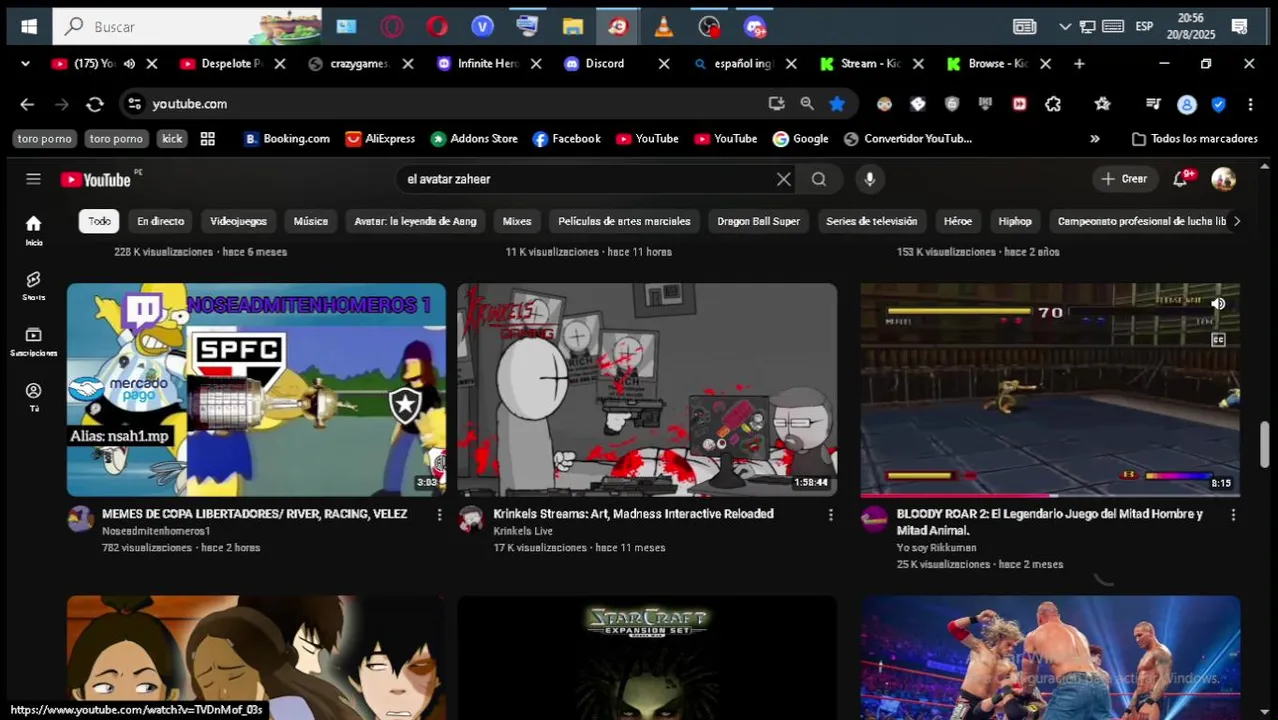Toggle subtitles on Bloody Roar 2 preview

[1218, 340]
